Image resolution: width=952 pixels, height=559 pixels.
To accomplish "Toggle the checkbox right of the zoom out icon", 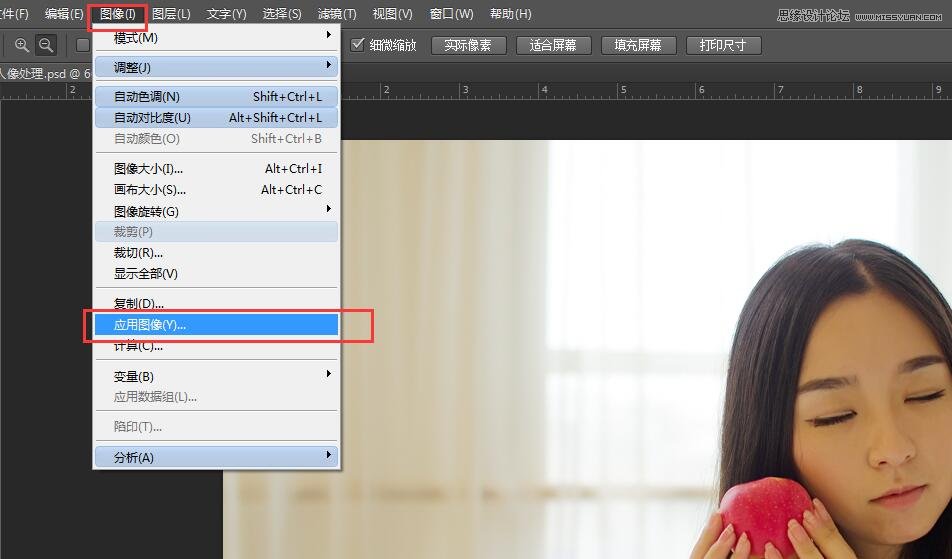I will [x=83, y=45].
